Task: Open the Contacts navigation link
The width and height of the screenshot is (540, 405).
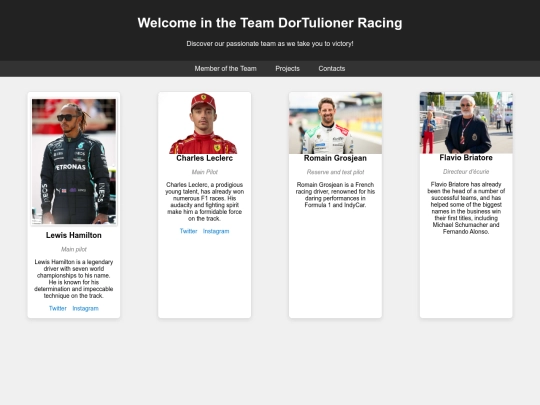Action: pyautogui.click(x=331, y=69)
